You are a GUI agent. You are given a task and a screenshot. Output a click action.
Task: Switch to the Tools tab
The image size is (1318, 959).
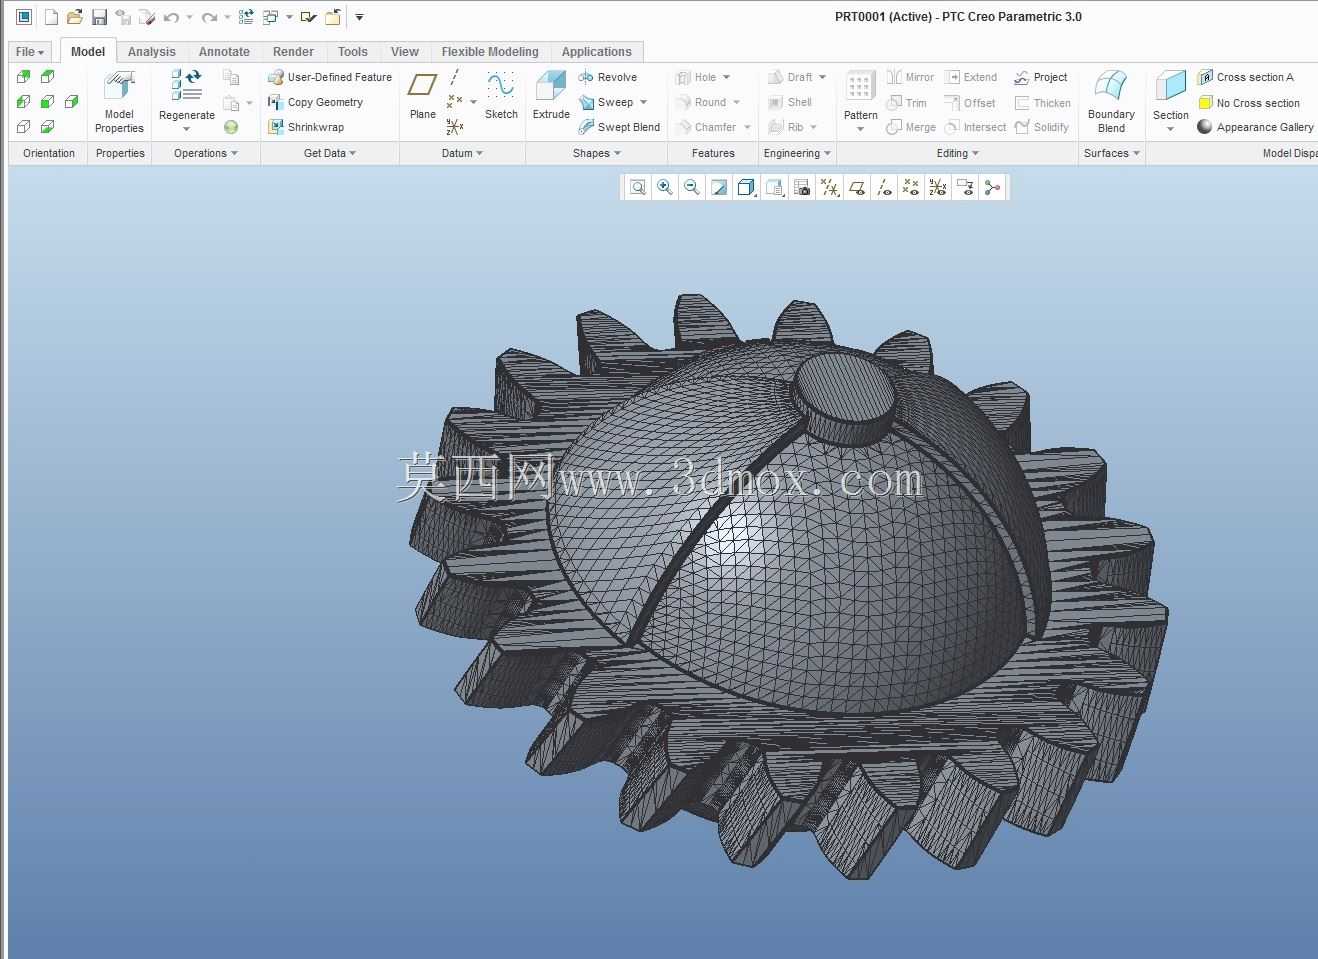coord(353,52)
